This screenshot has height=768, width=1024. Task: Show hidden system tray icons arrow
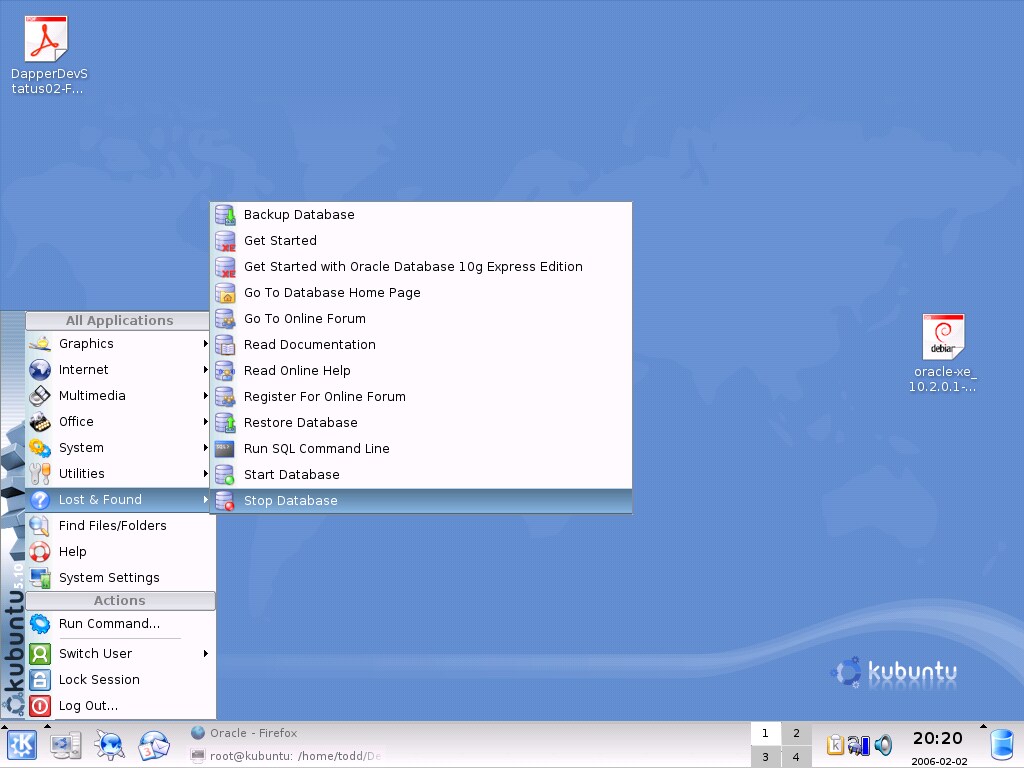[984, 726]
